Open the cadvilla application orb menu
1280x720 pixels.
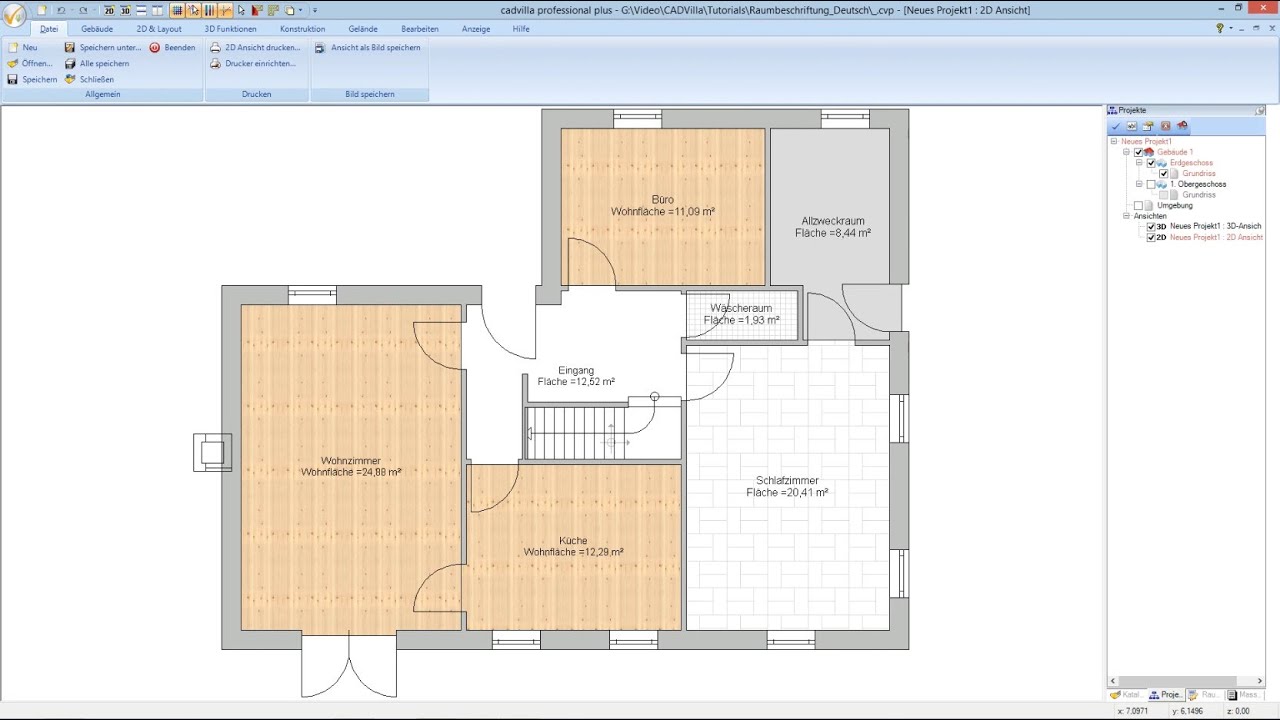point(14,14)
